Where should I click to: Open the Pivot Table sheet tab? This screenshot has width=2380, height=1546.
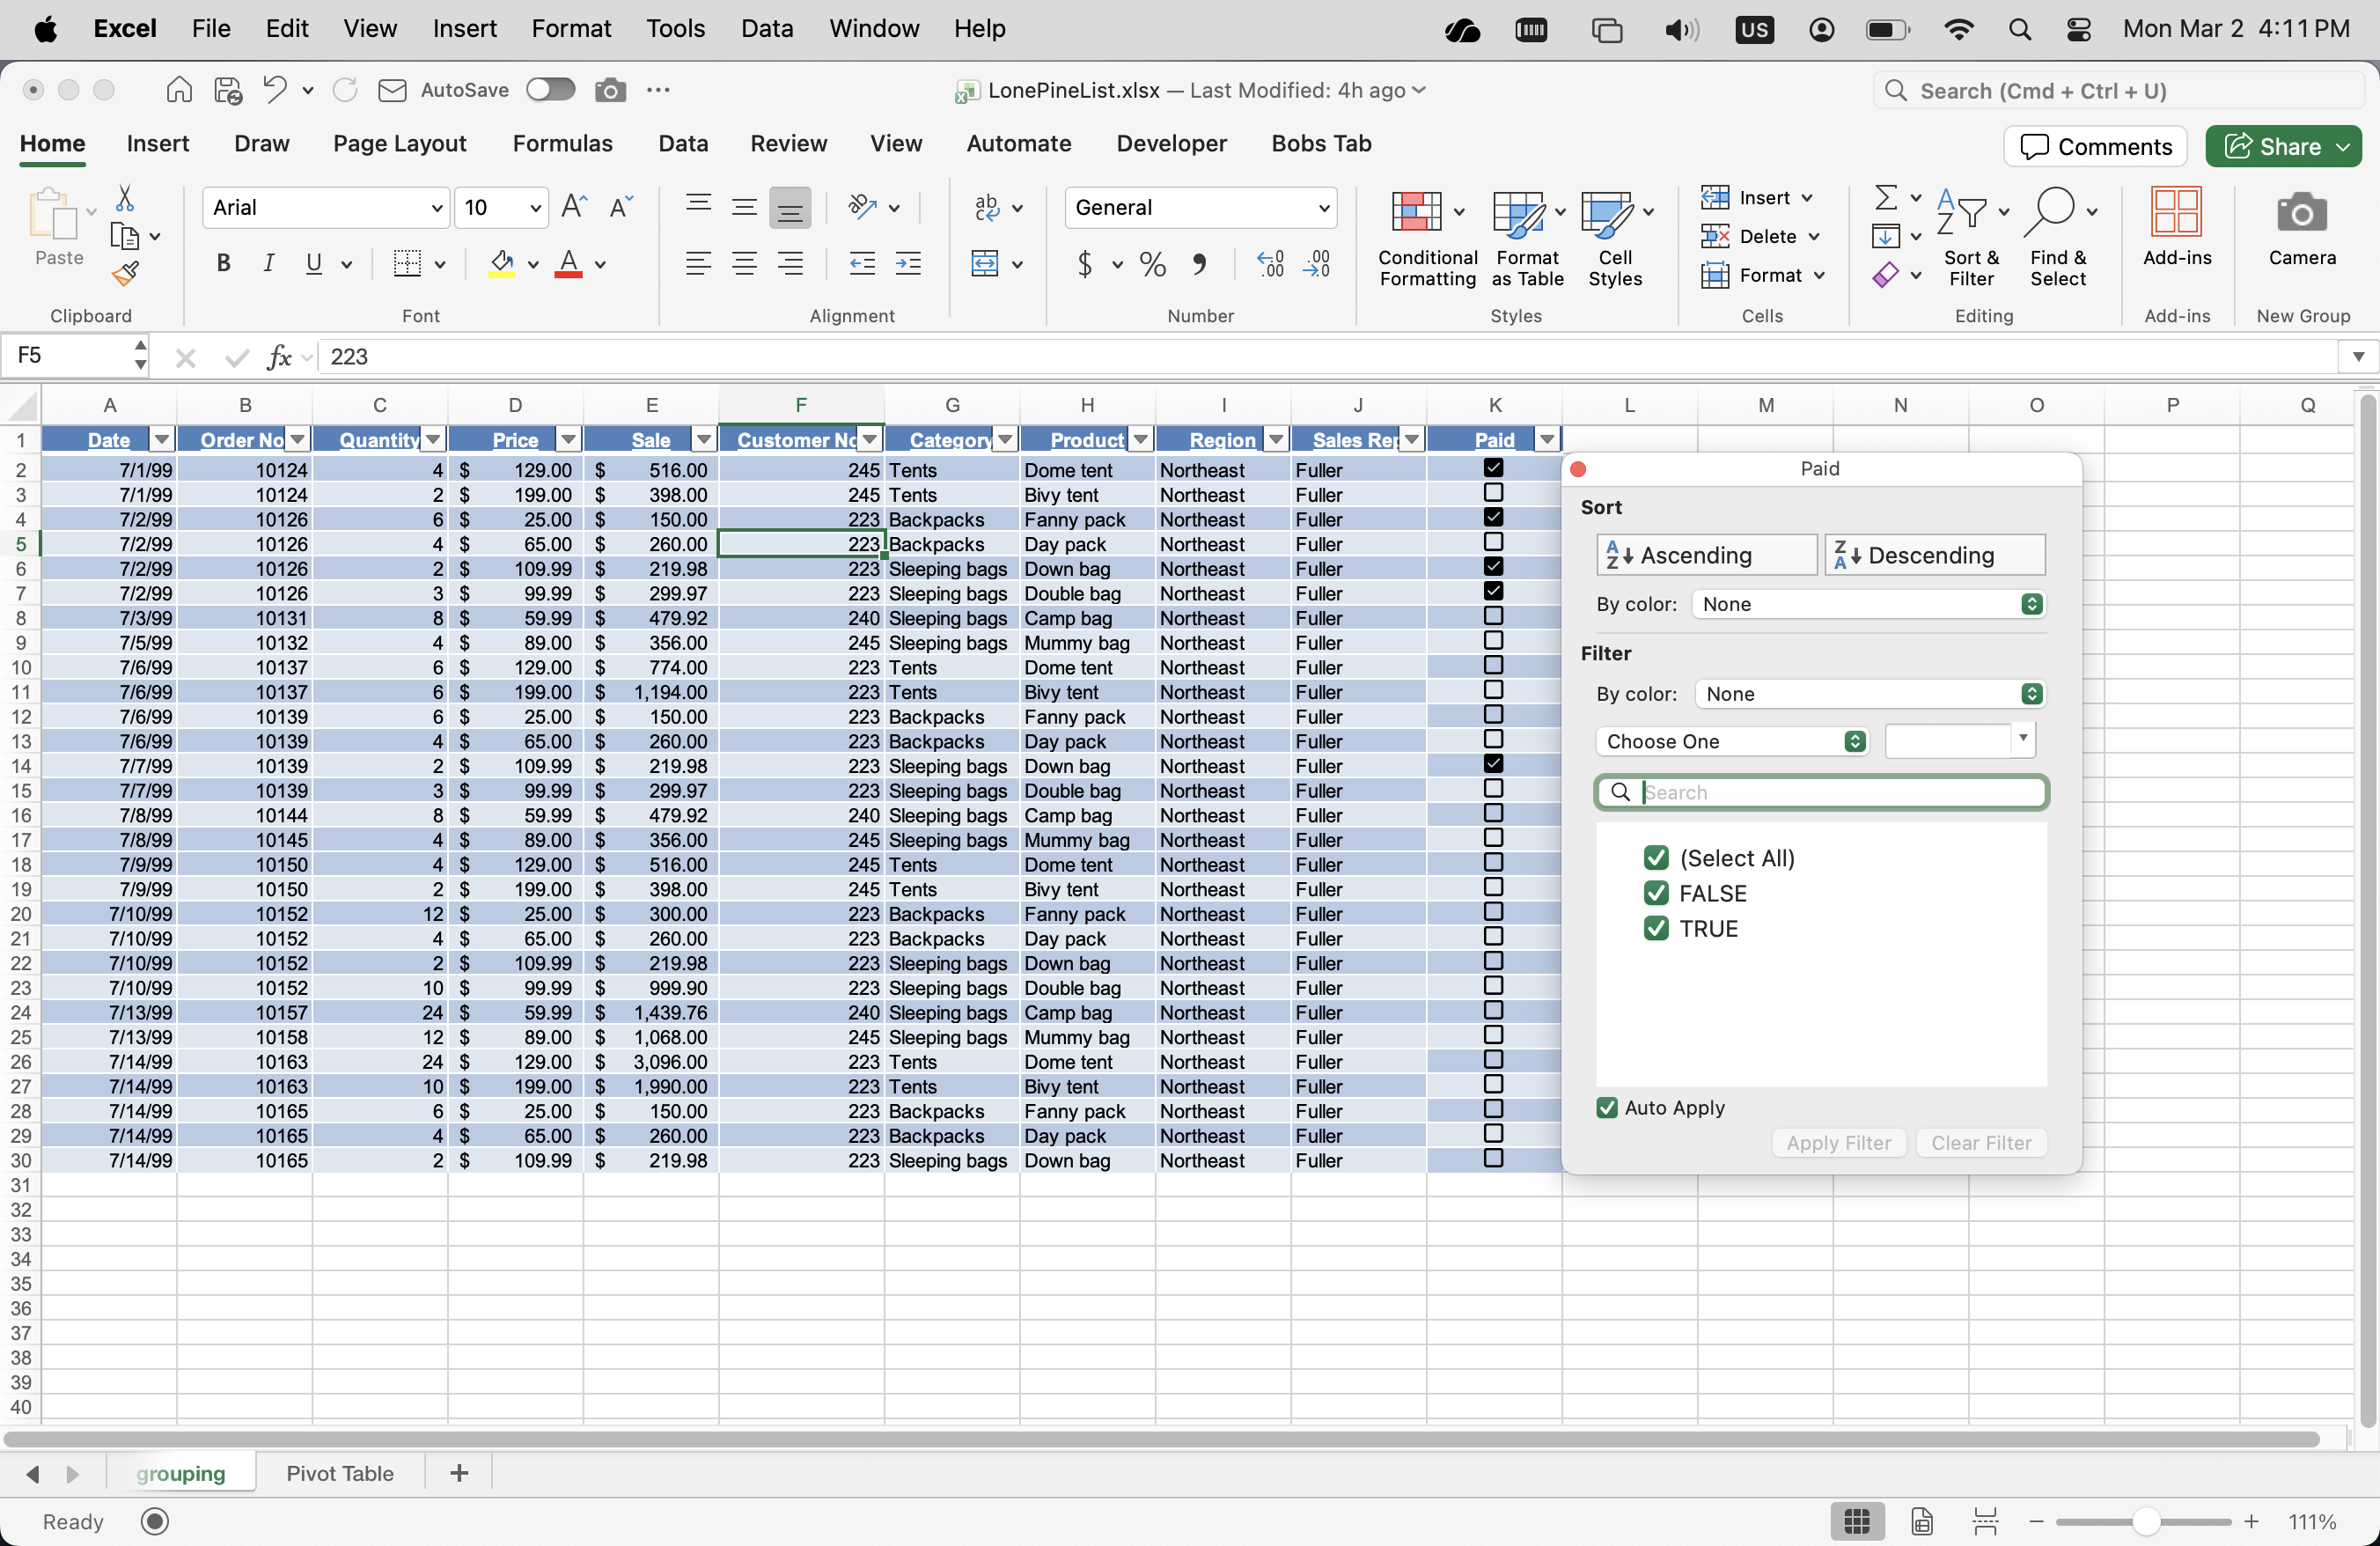click(x=340, y=1472)
